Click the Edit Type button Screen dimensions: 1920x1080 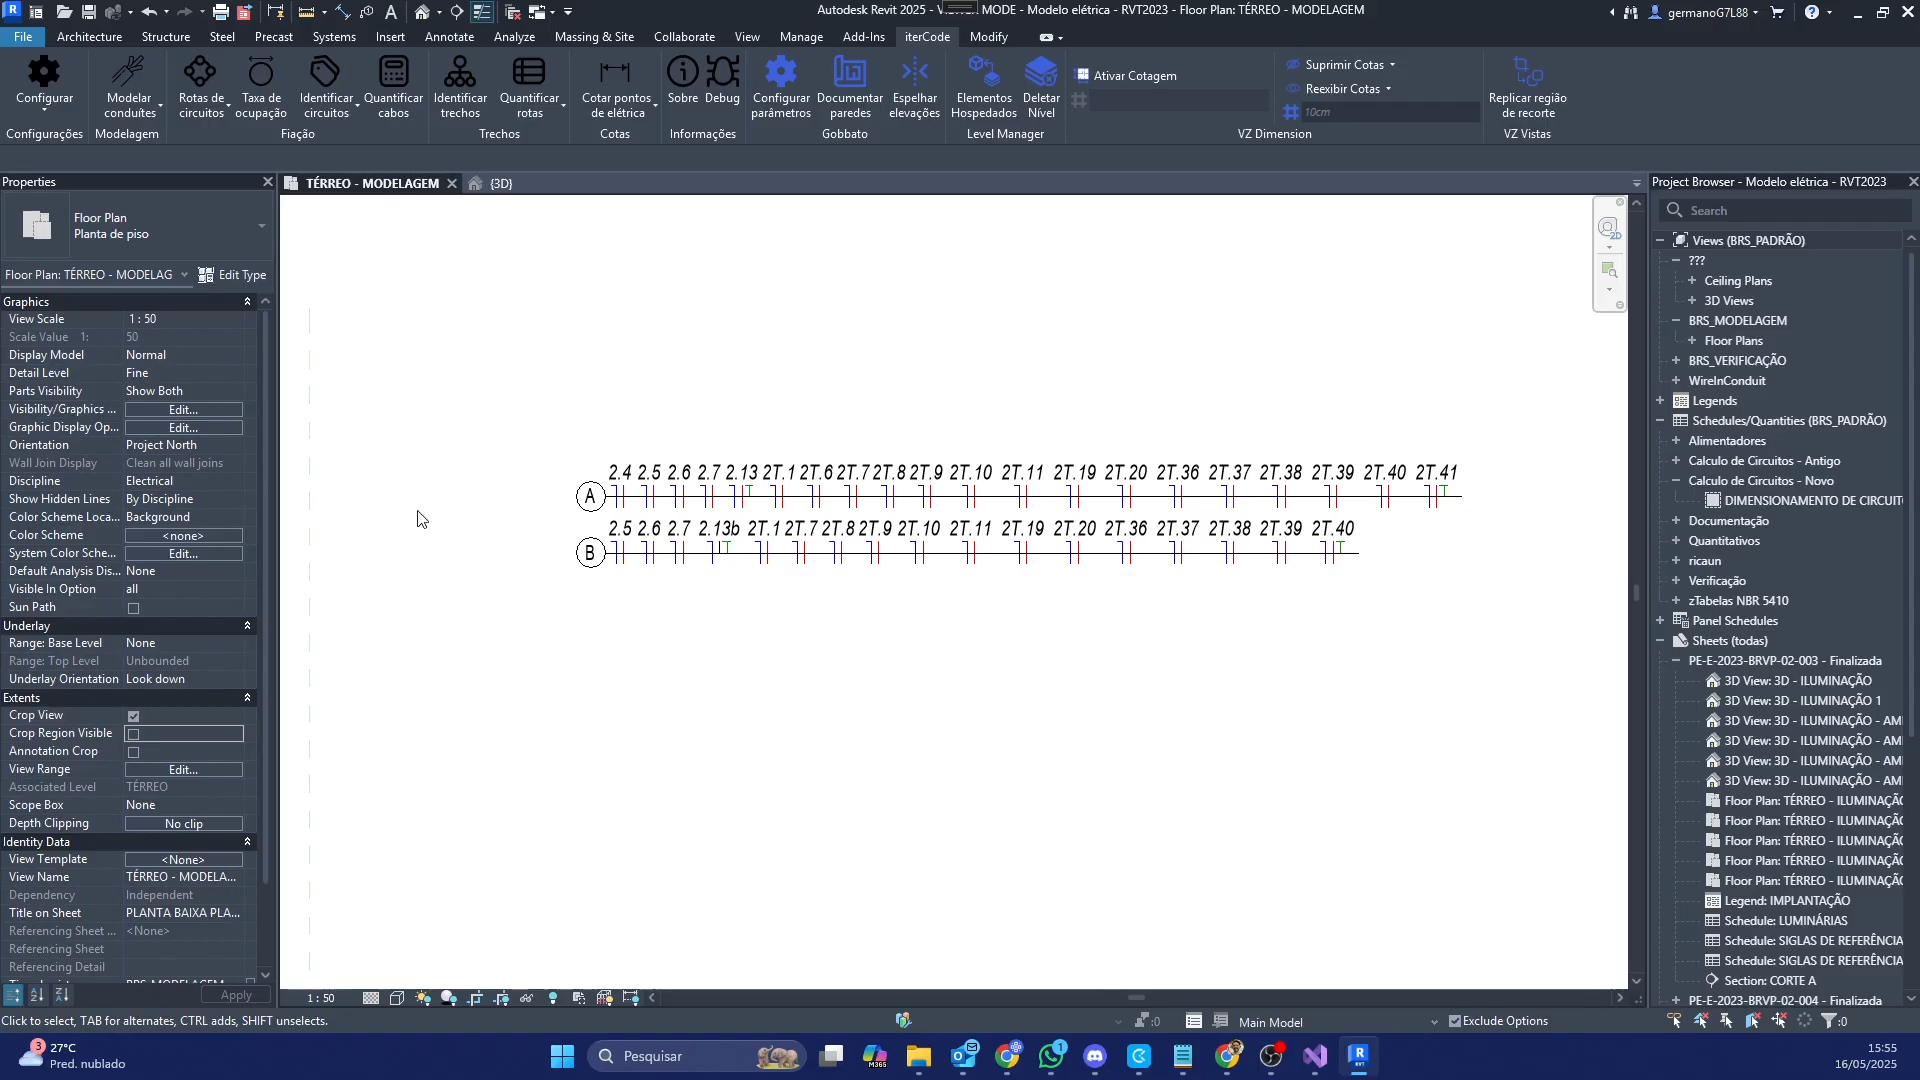click(x=232, y=275)
